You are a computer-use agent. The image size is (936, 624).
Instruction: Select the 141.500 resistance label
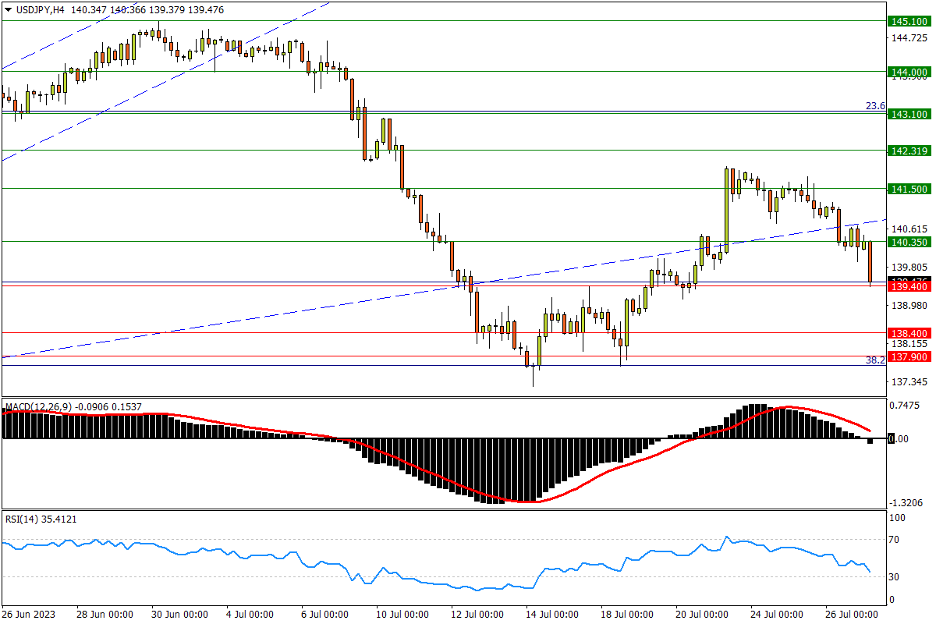910,189
